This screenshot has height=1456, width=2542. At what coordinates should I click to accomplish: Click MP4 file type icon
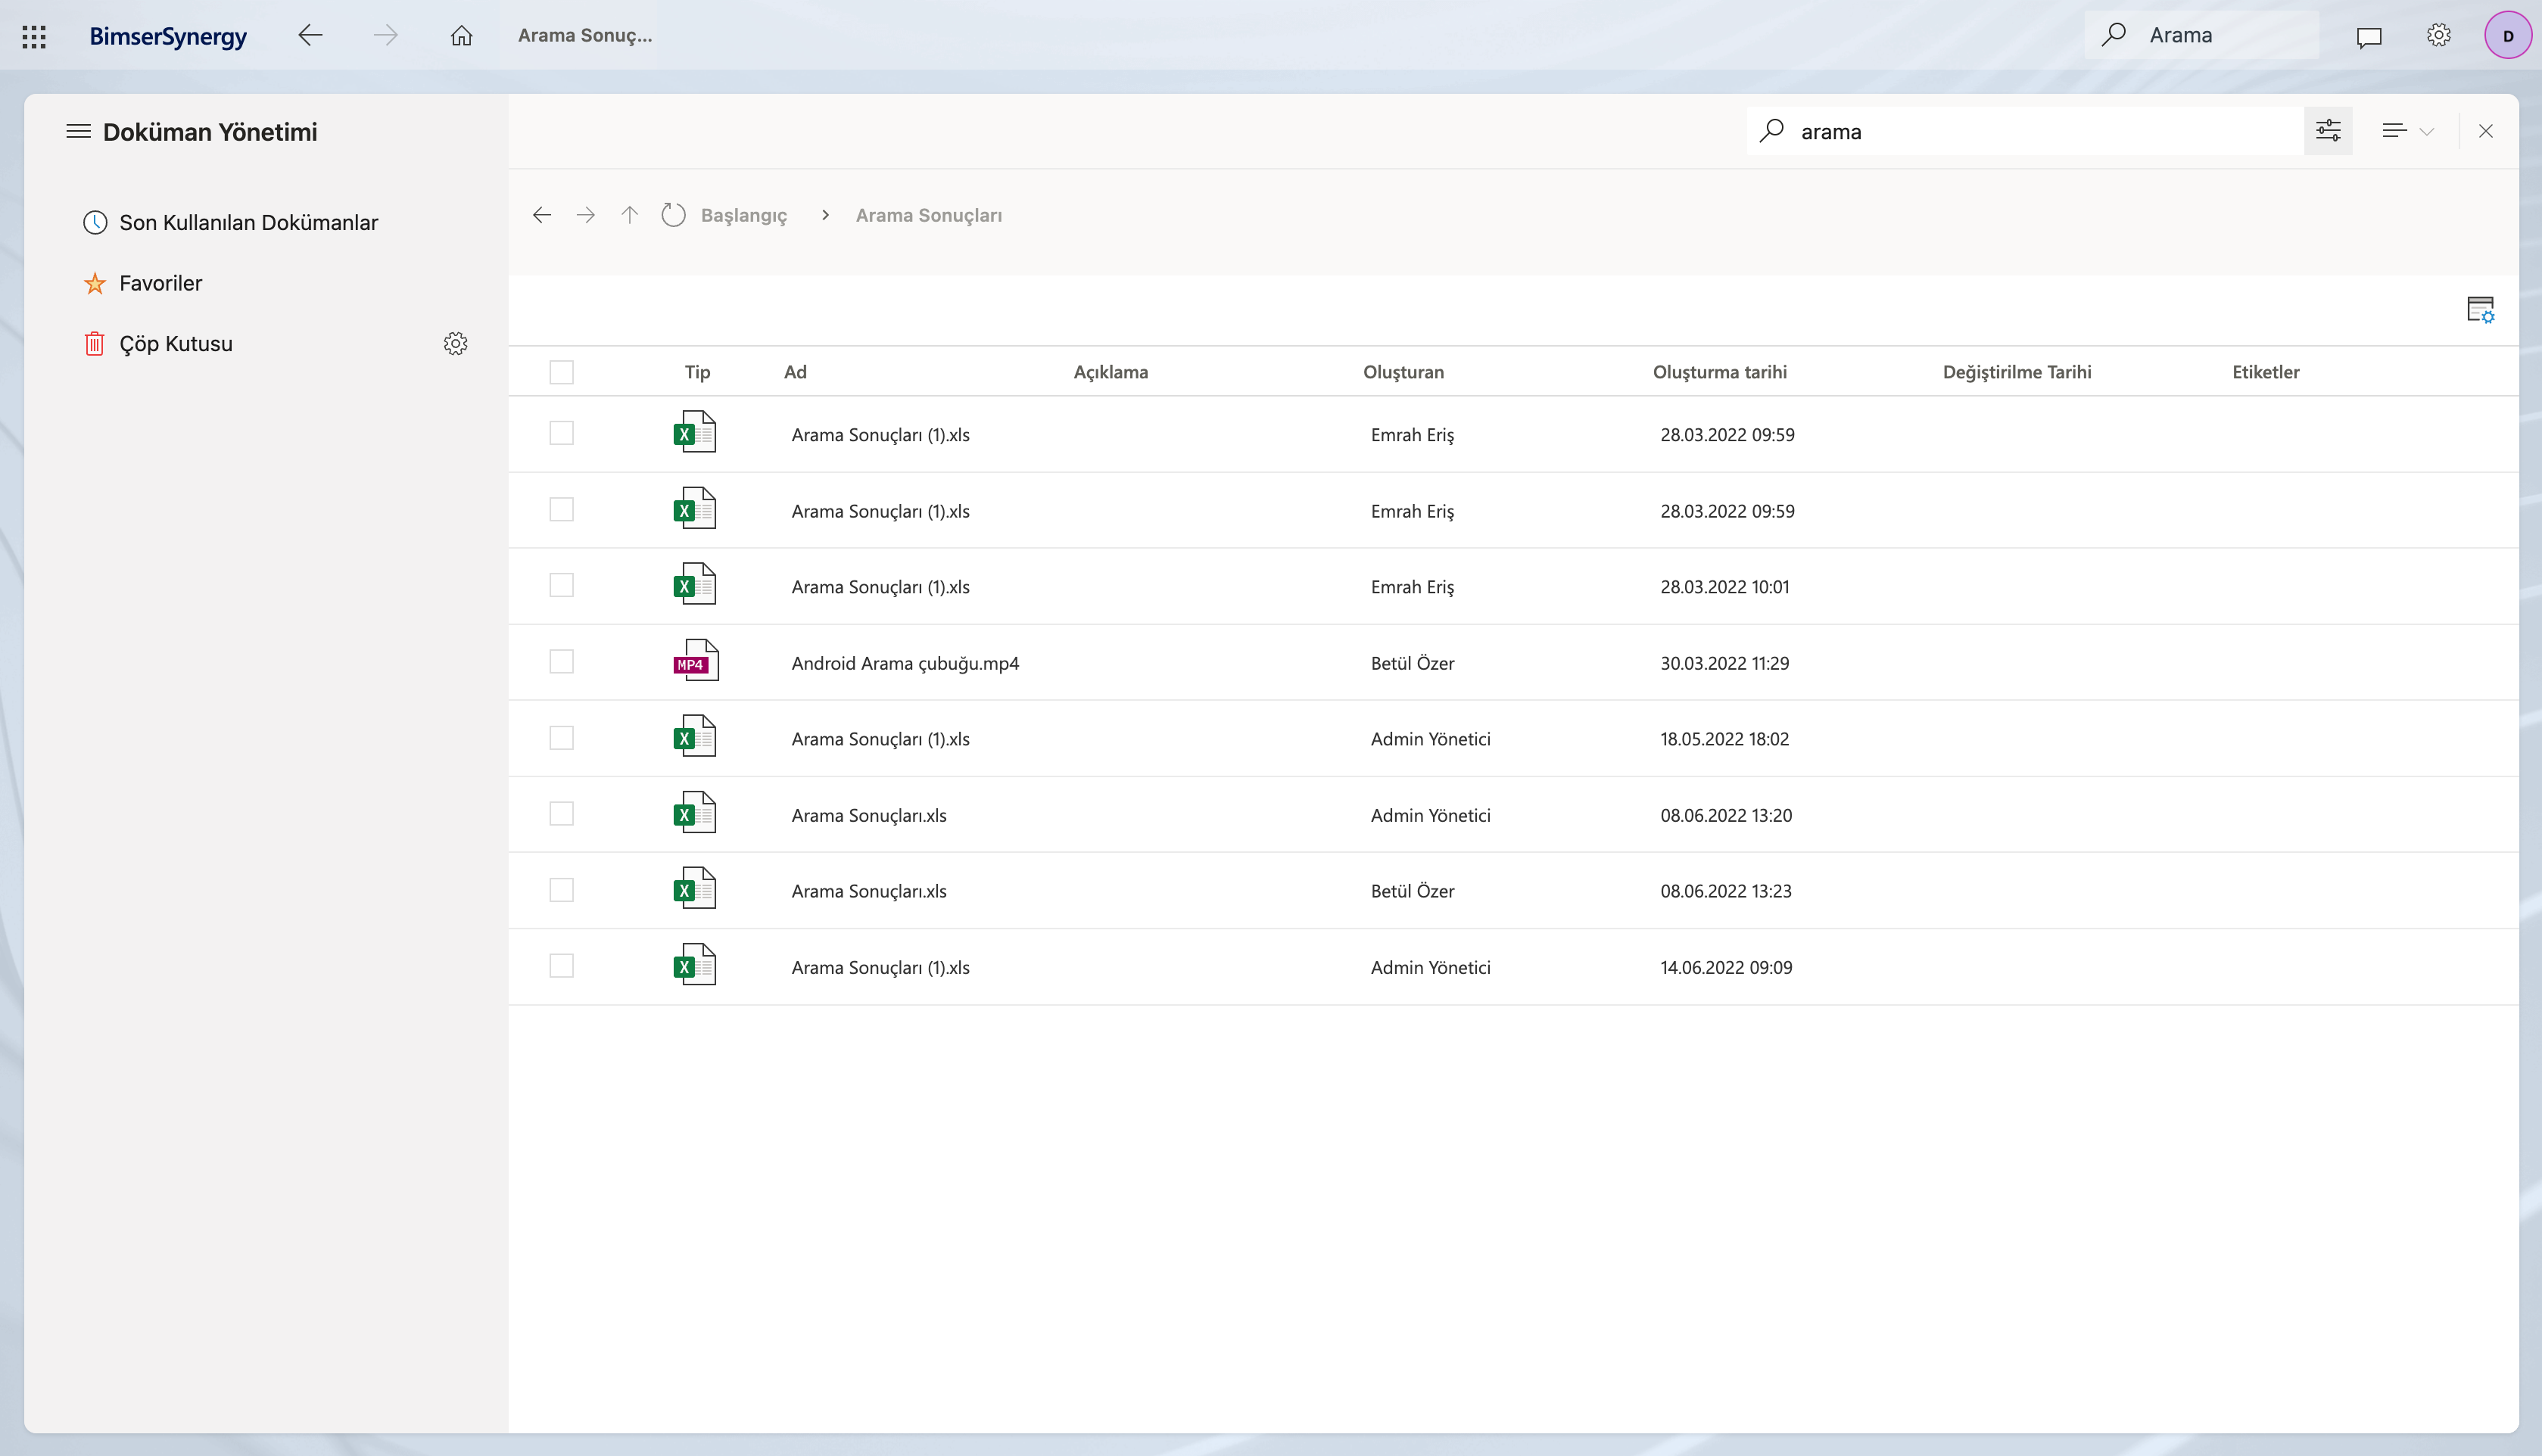point(695,660)
